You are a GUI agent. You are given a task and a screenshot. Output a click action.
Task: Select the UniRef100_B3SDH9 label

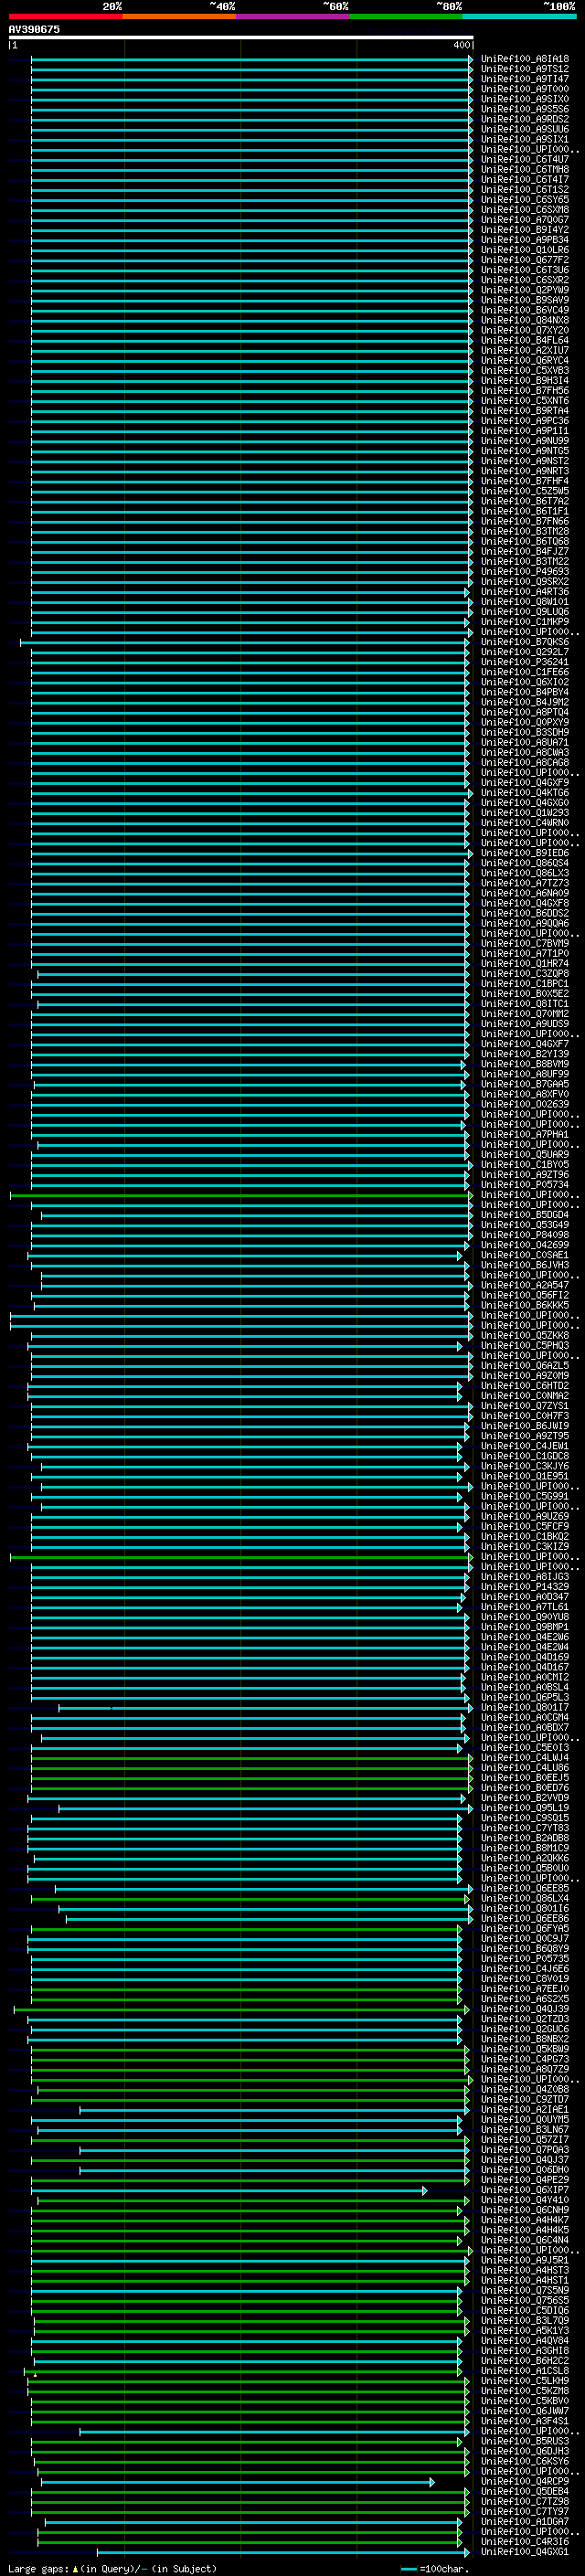[525, 732]
